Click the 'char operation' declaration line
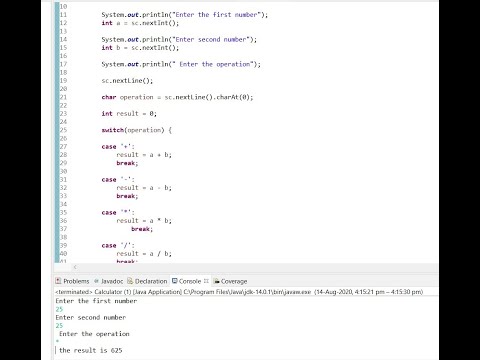Screen dimensions: 480x360 (x=177, y=97)
